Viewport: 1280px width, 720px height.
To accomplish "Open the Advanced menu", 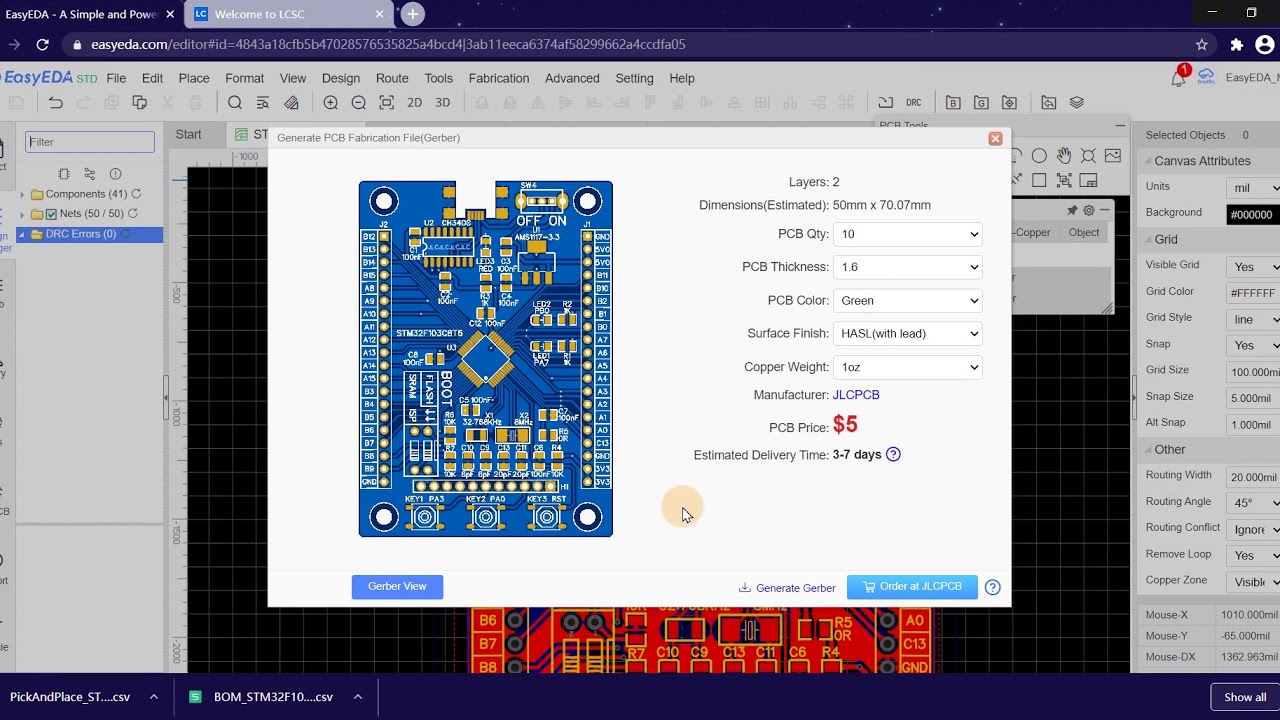I will click(x=572, y=78).
